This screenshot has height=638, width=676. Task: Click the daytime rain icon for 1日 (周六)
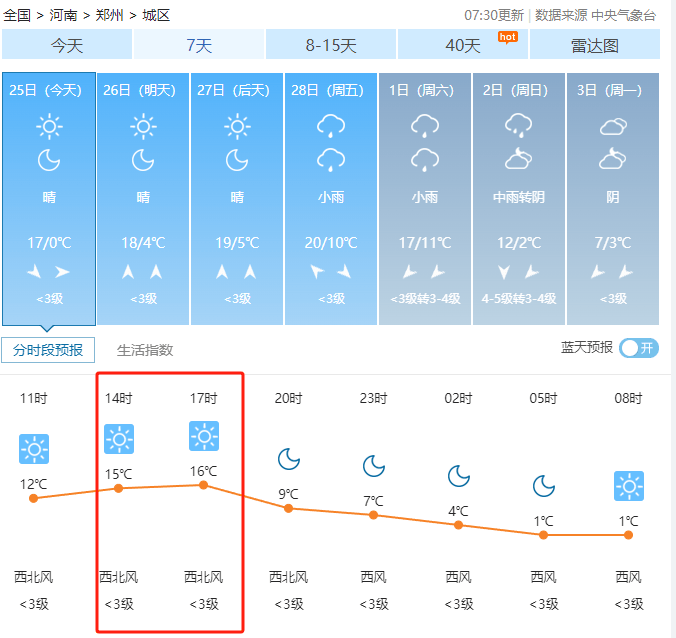tap(425, 126)
